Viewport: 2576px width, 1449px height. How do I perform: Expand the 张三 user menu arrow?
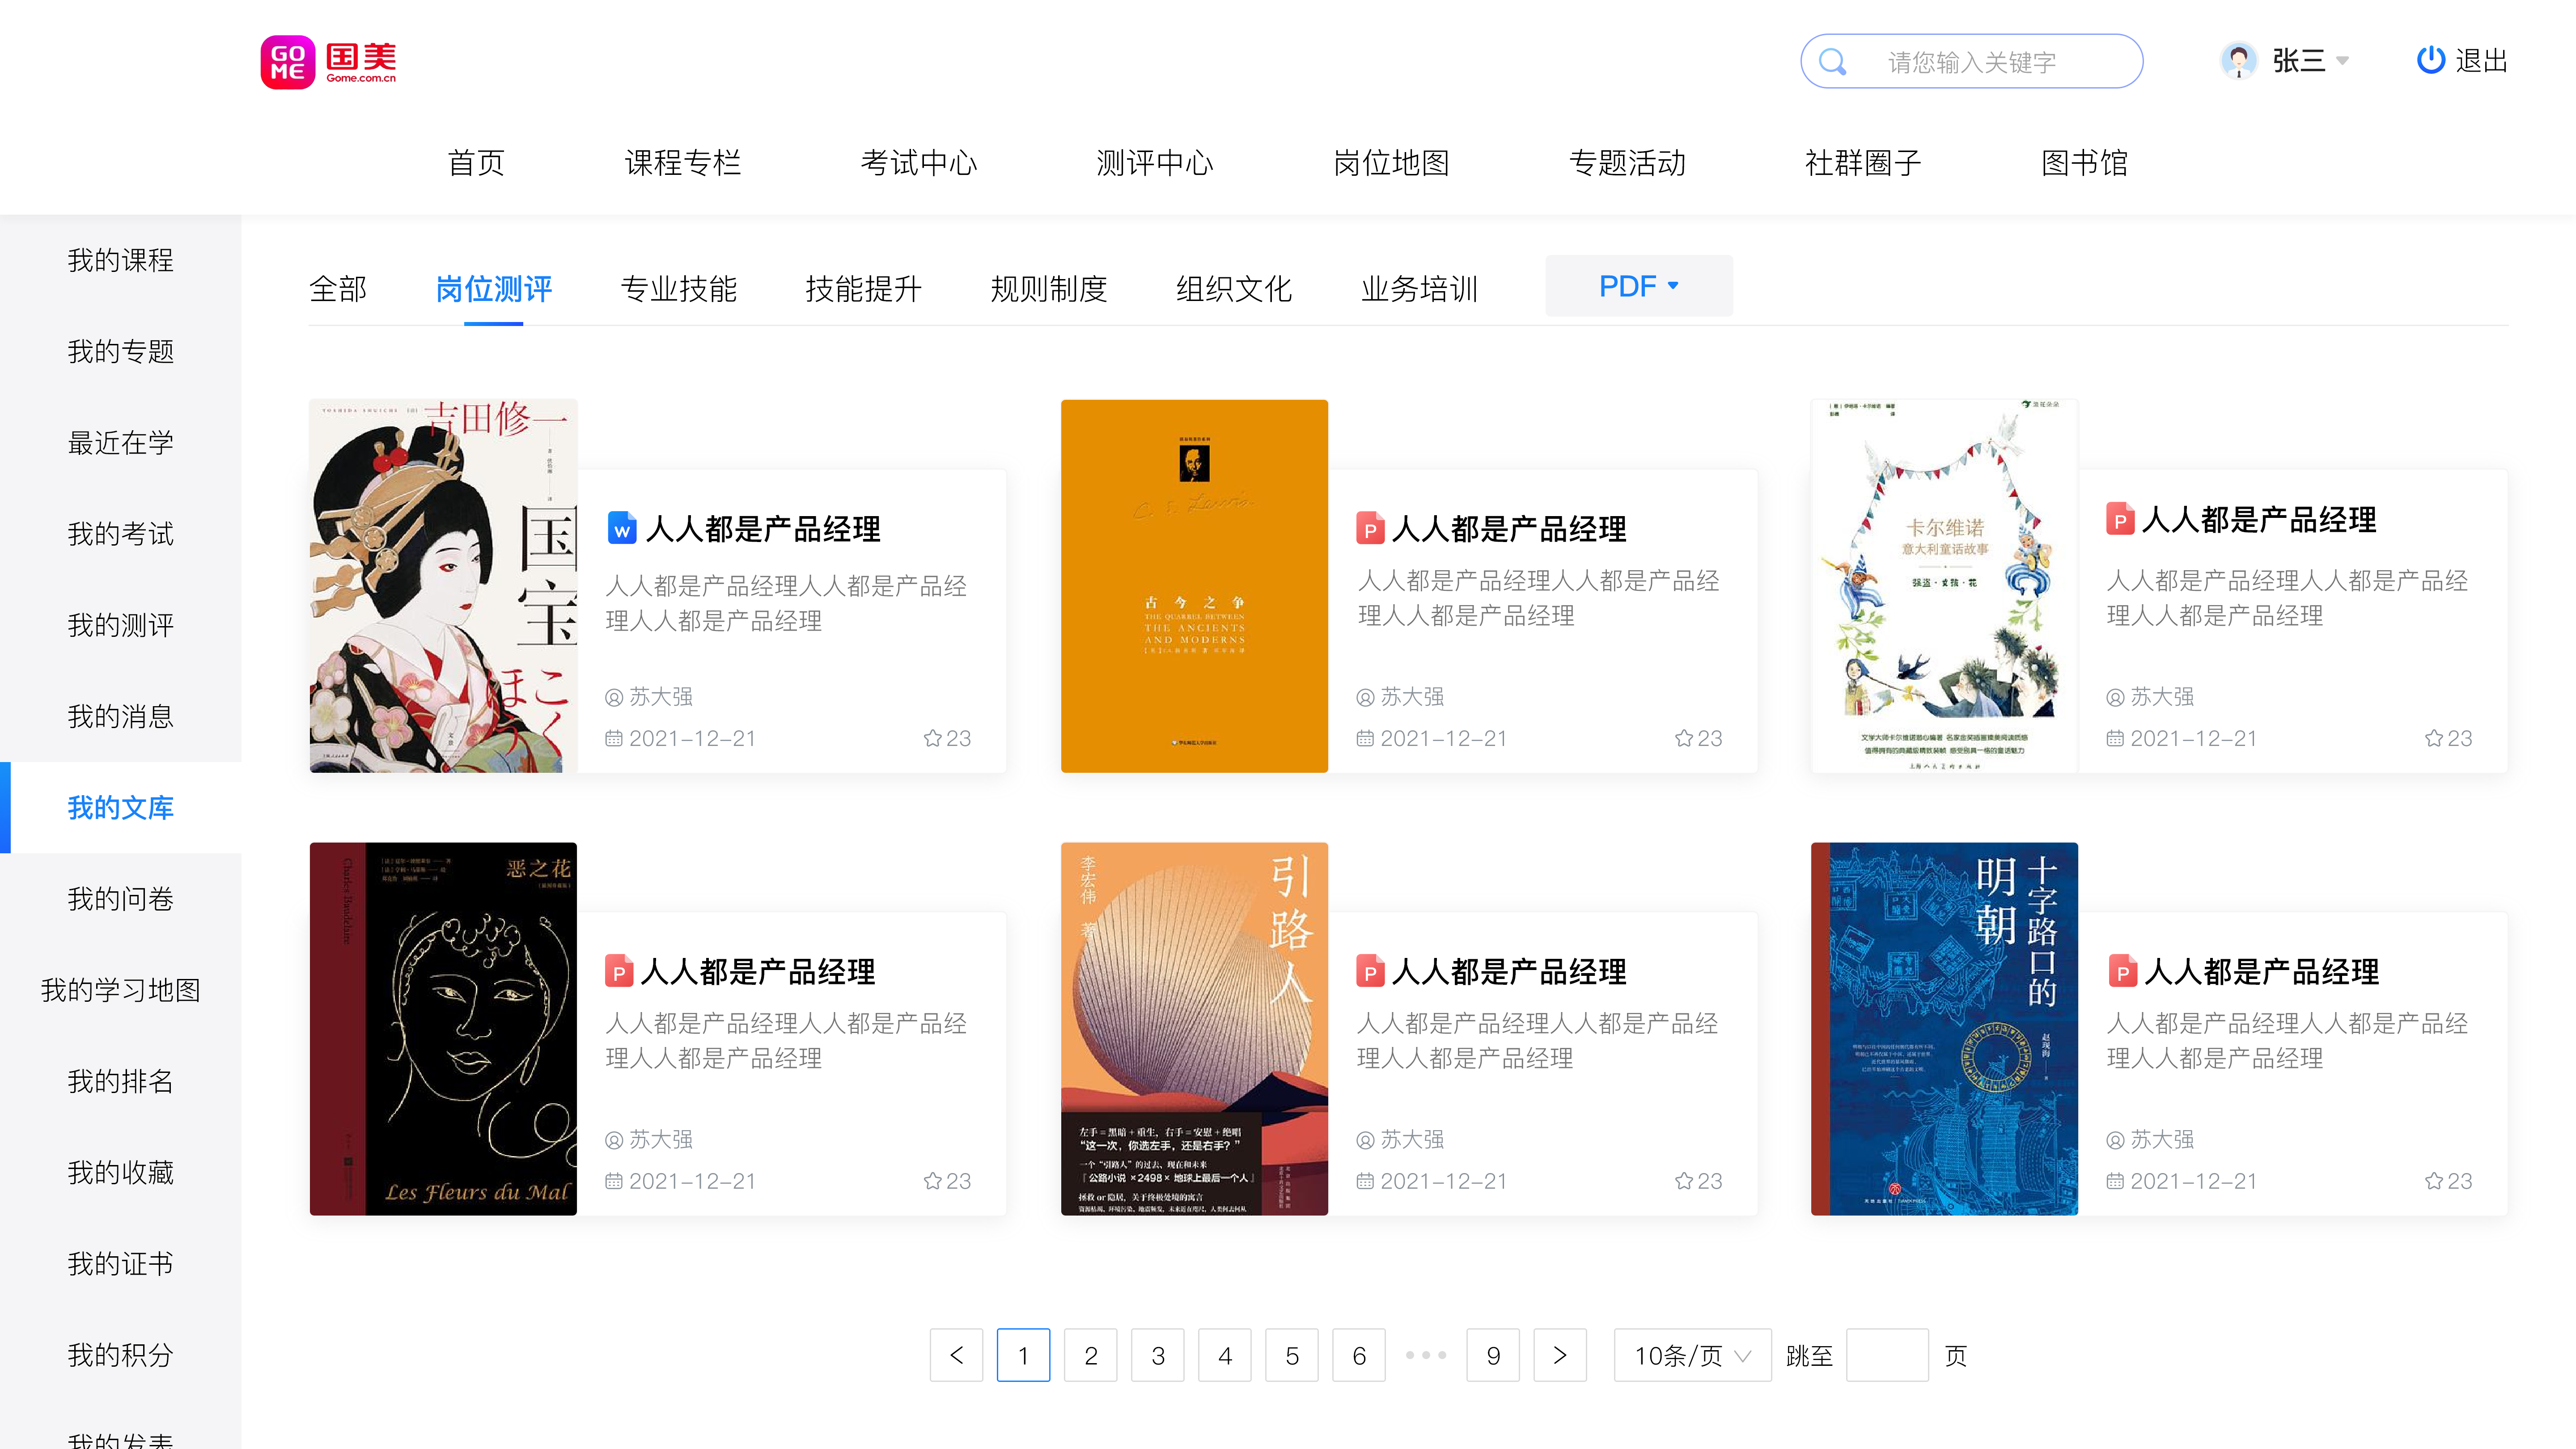click(2342, 61)
